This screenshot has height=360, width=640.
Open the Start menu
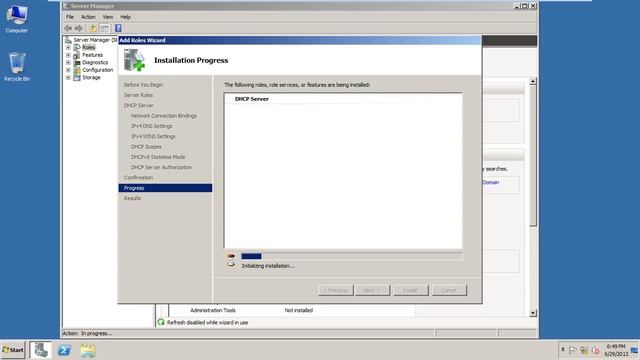pos(13,350)
